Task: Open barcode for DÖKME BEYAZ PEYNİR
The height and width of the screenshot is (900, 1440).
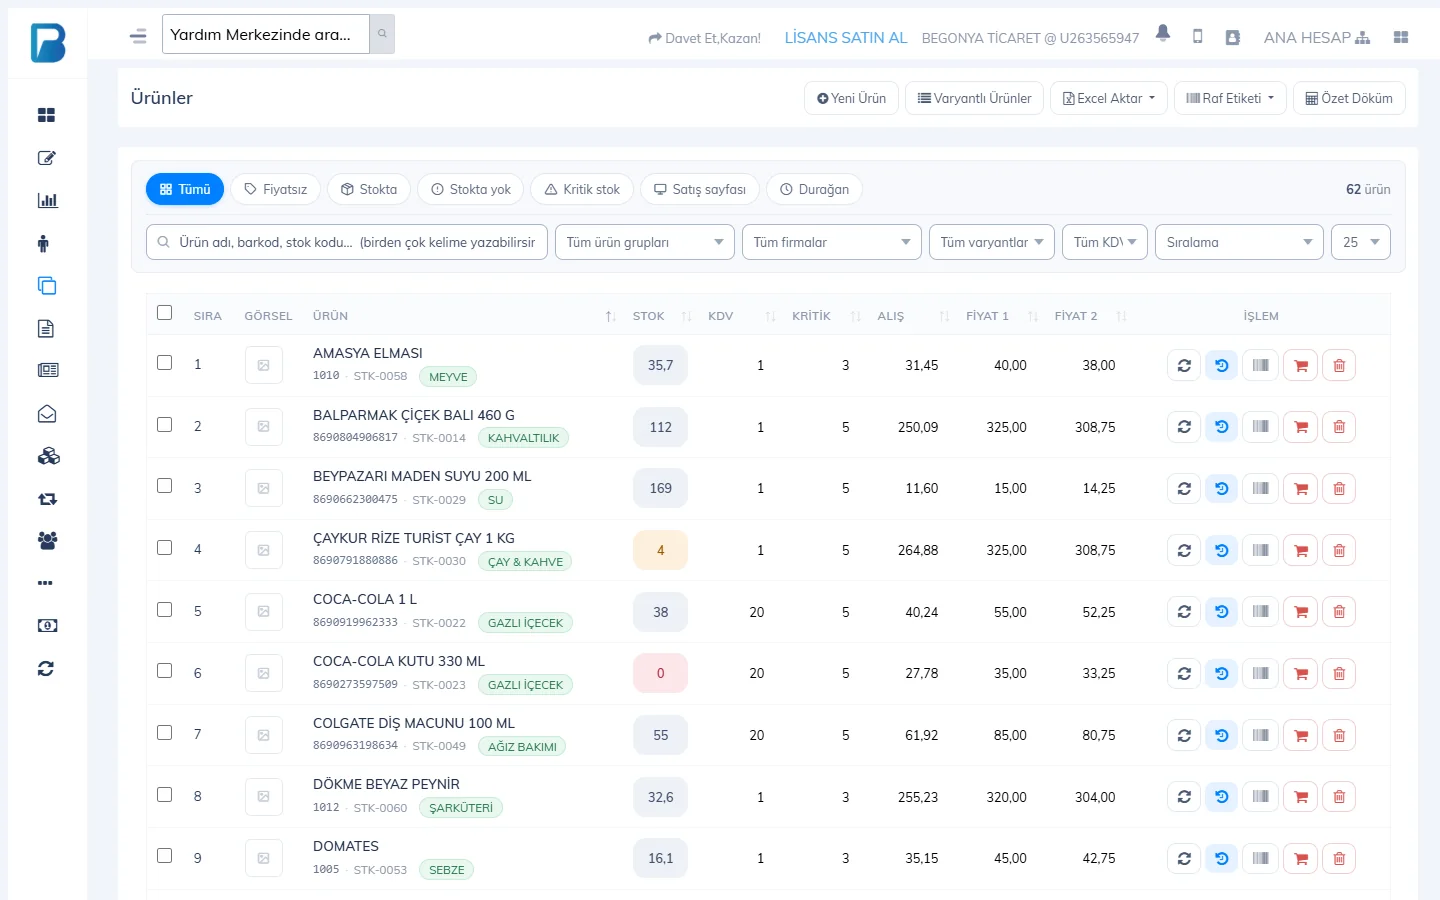Action: tap(1260, 797)
